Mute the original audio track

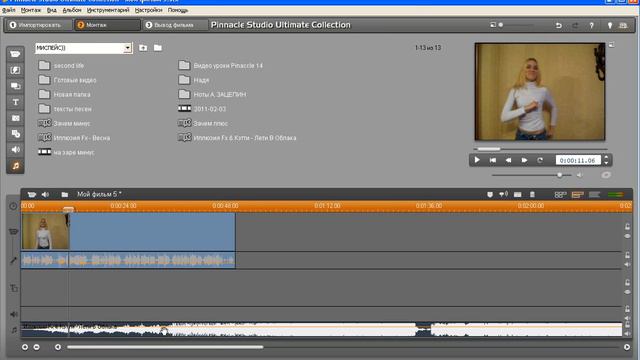[627, 264]
